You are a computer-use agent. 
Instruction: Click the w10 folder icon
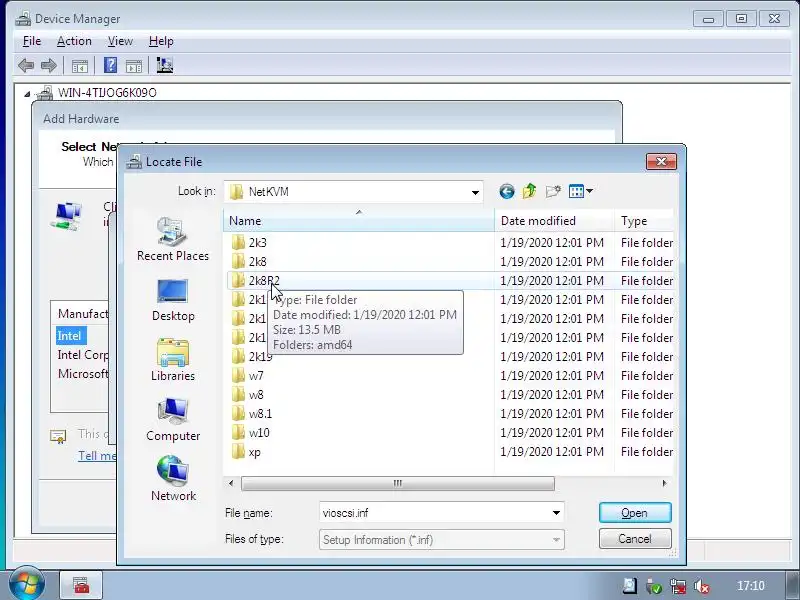click(238, 433)
